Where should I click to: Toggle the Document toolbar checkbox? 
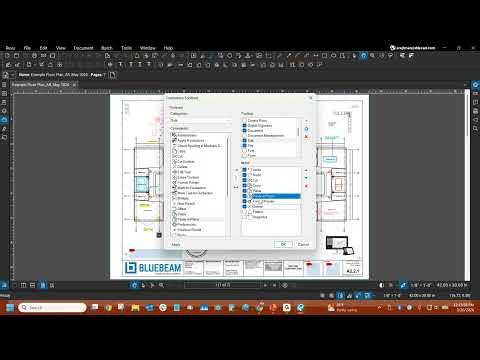tap(244, 130)
